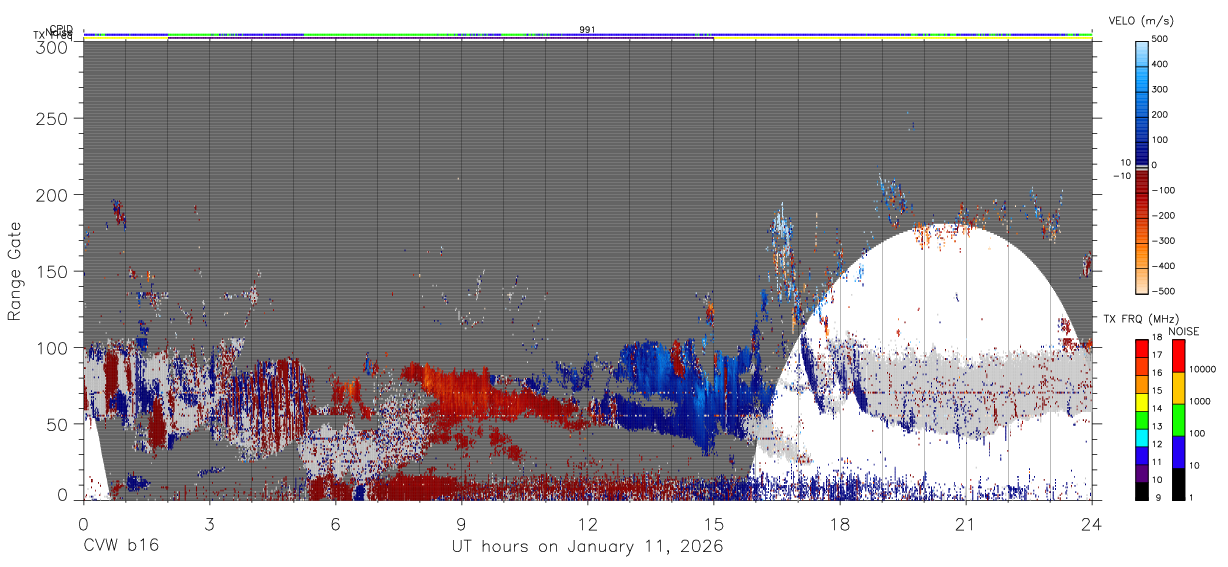Click the '10000' tick on the NOISE scale
Screen dimensions: 1228x567
click(1202, 369)
